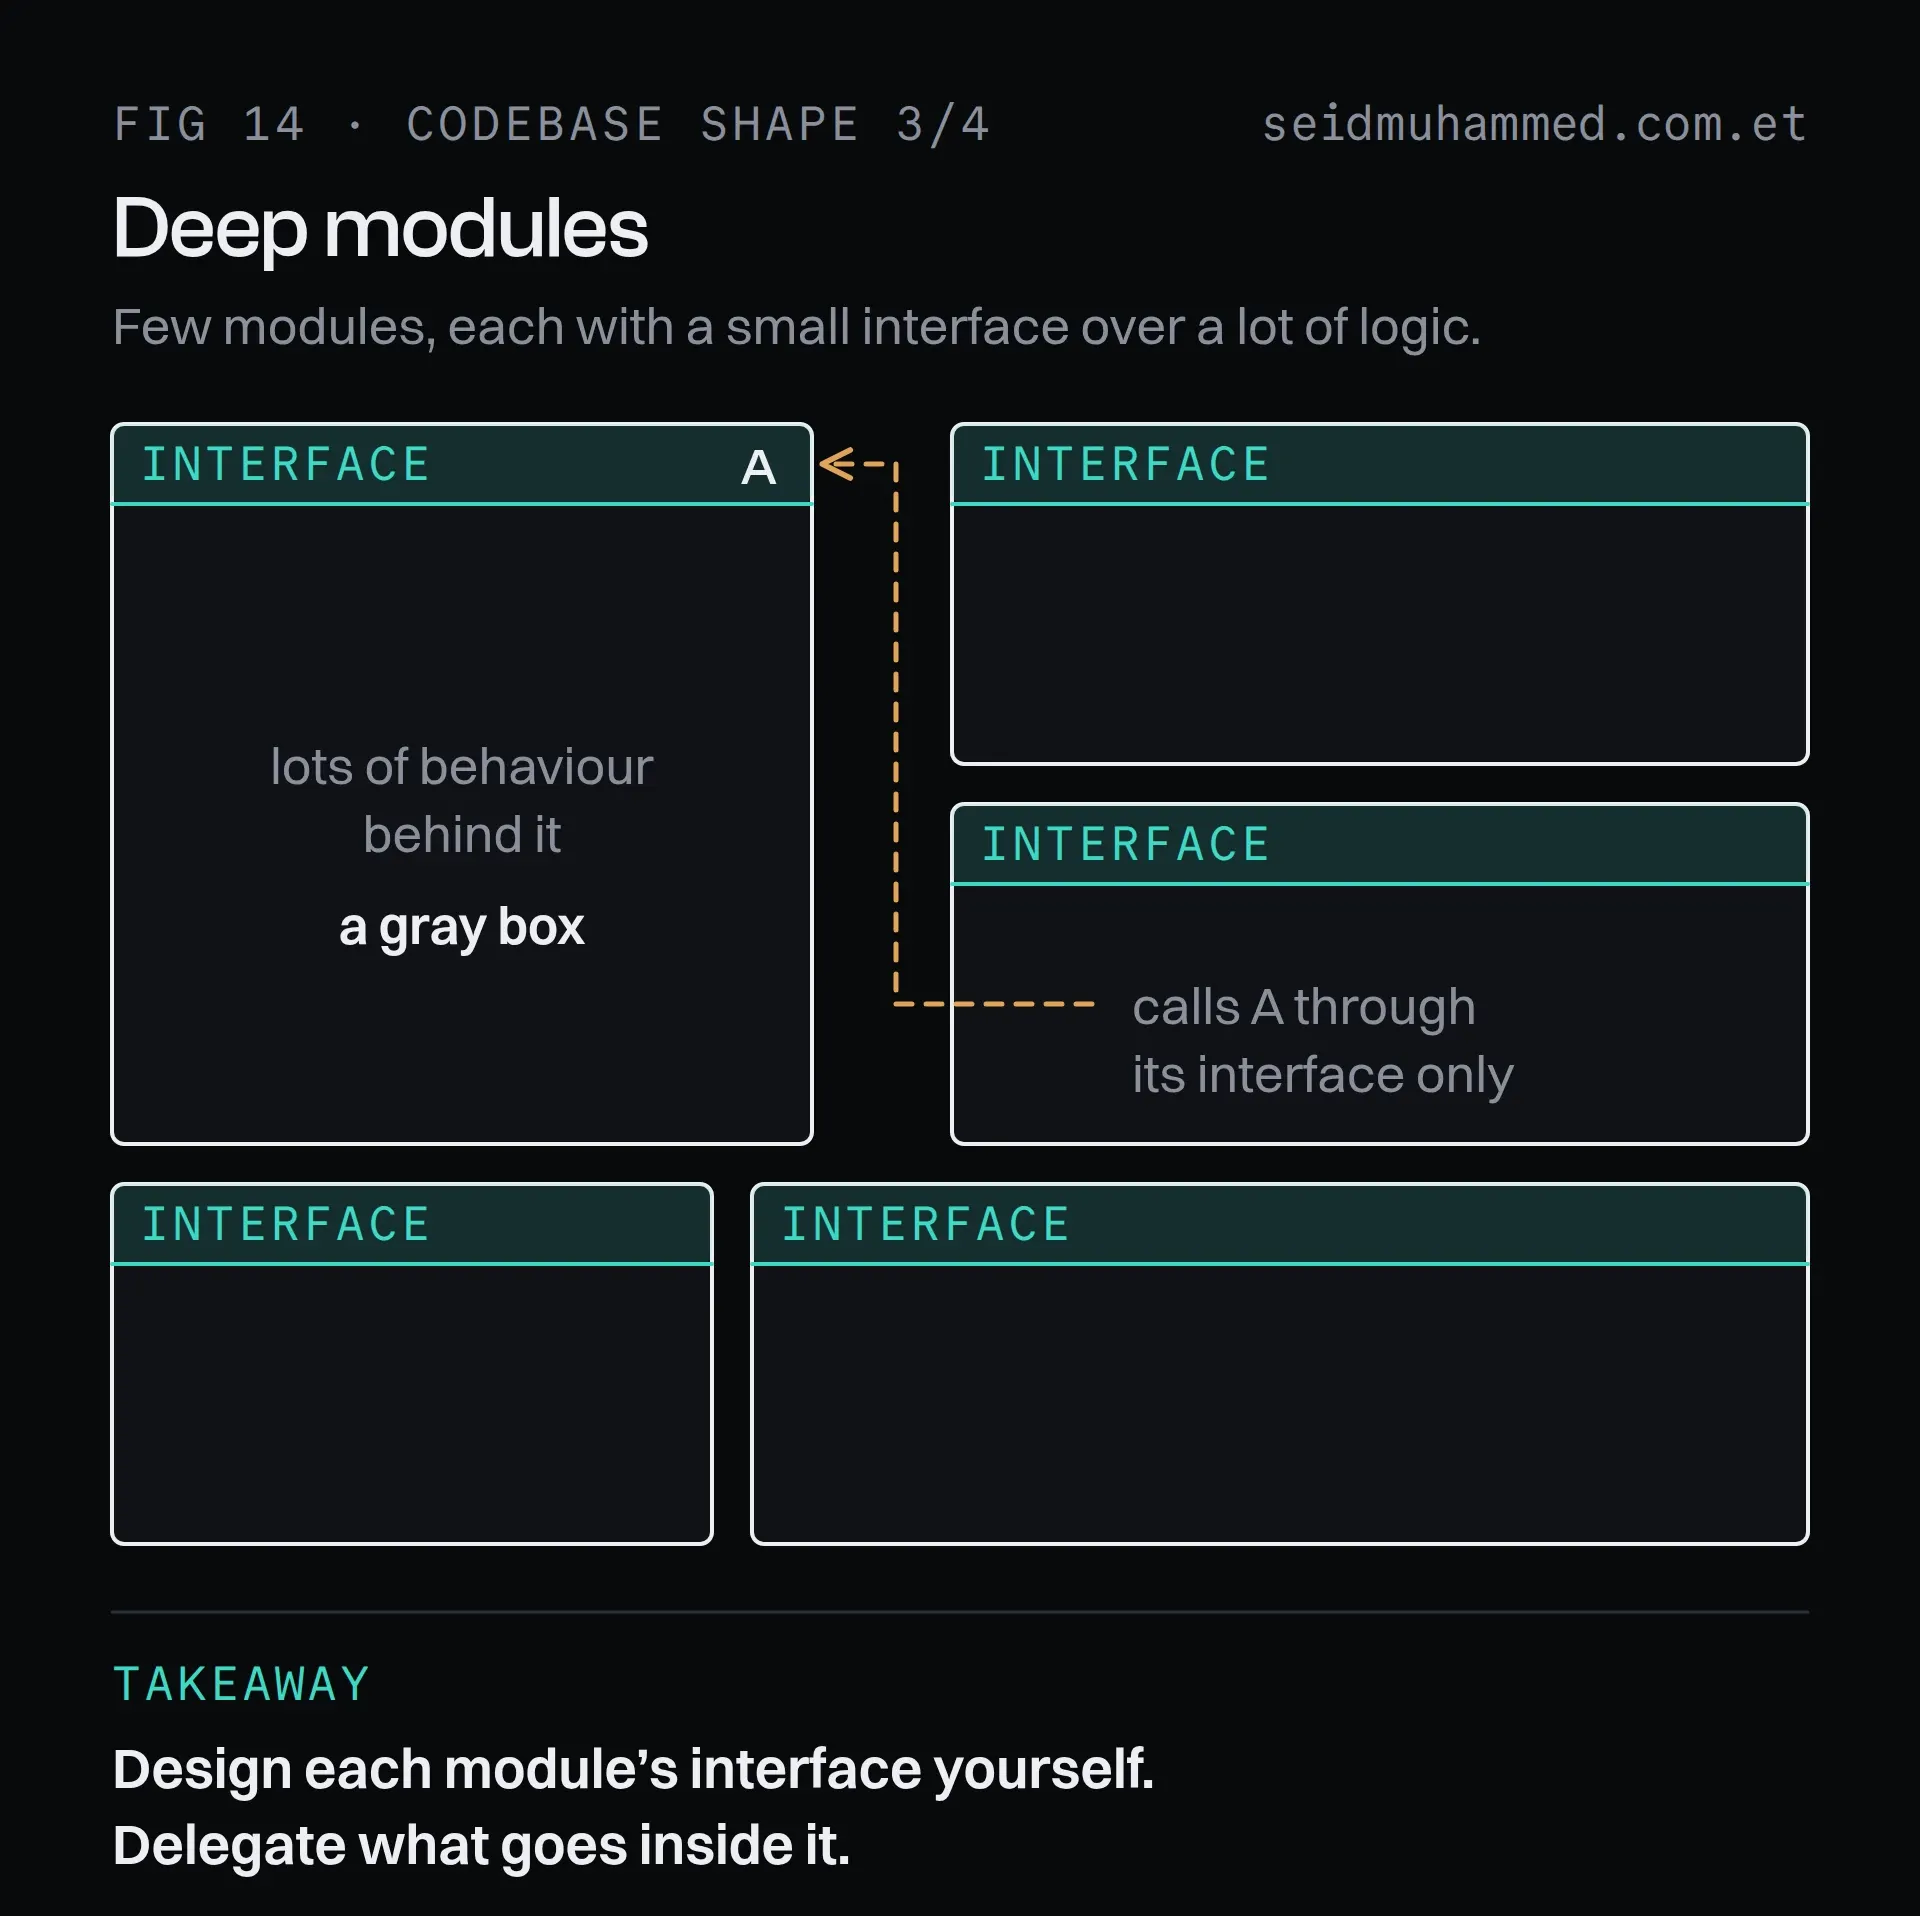The width and height of the screenshot is (1920, 1916).
Task: Click 'lots of behaviour behind it' text
Action: 462,800
